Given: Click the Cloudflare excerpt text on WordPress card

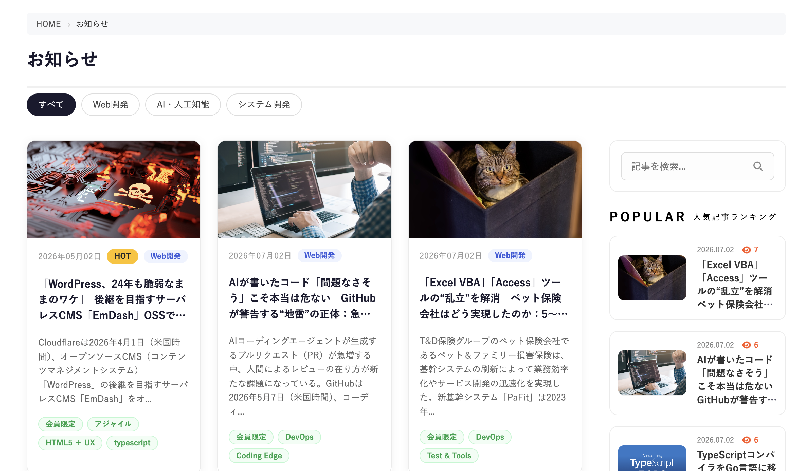Looking at the screenshot, I should pos(113,370).
